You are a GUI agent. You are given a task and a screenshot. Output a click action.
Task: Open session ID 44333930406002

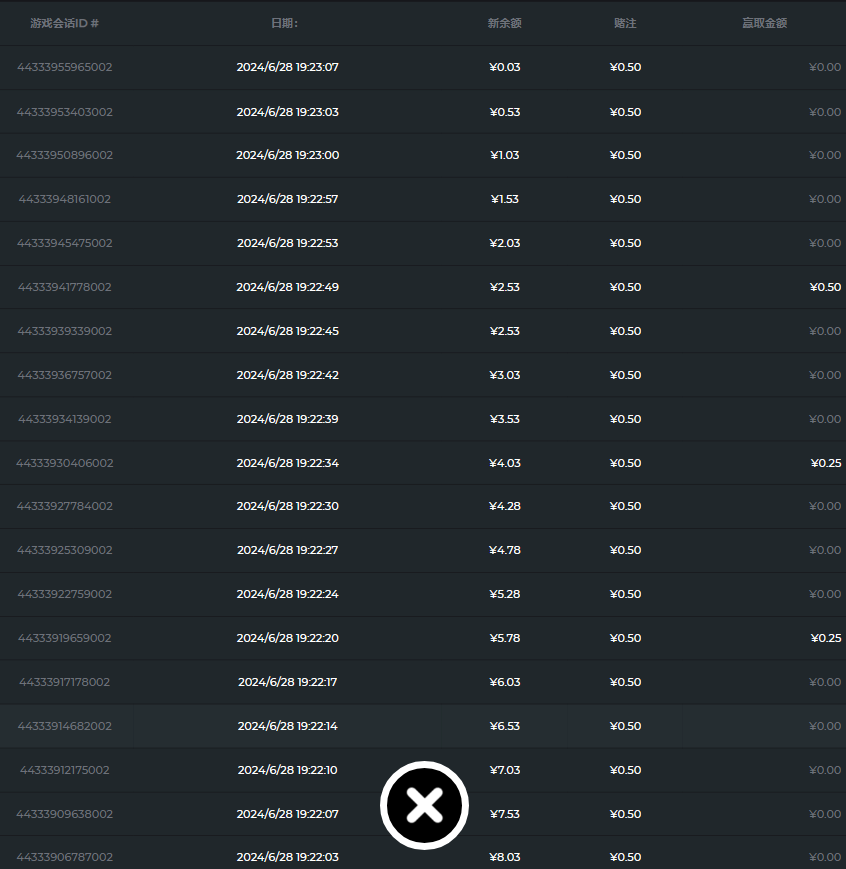(x=65, y=463)
